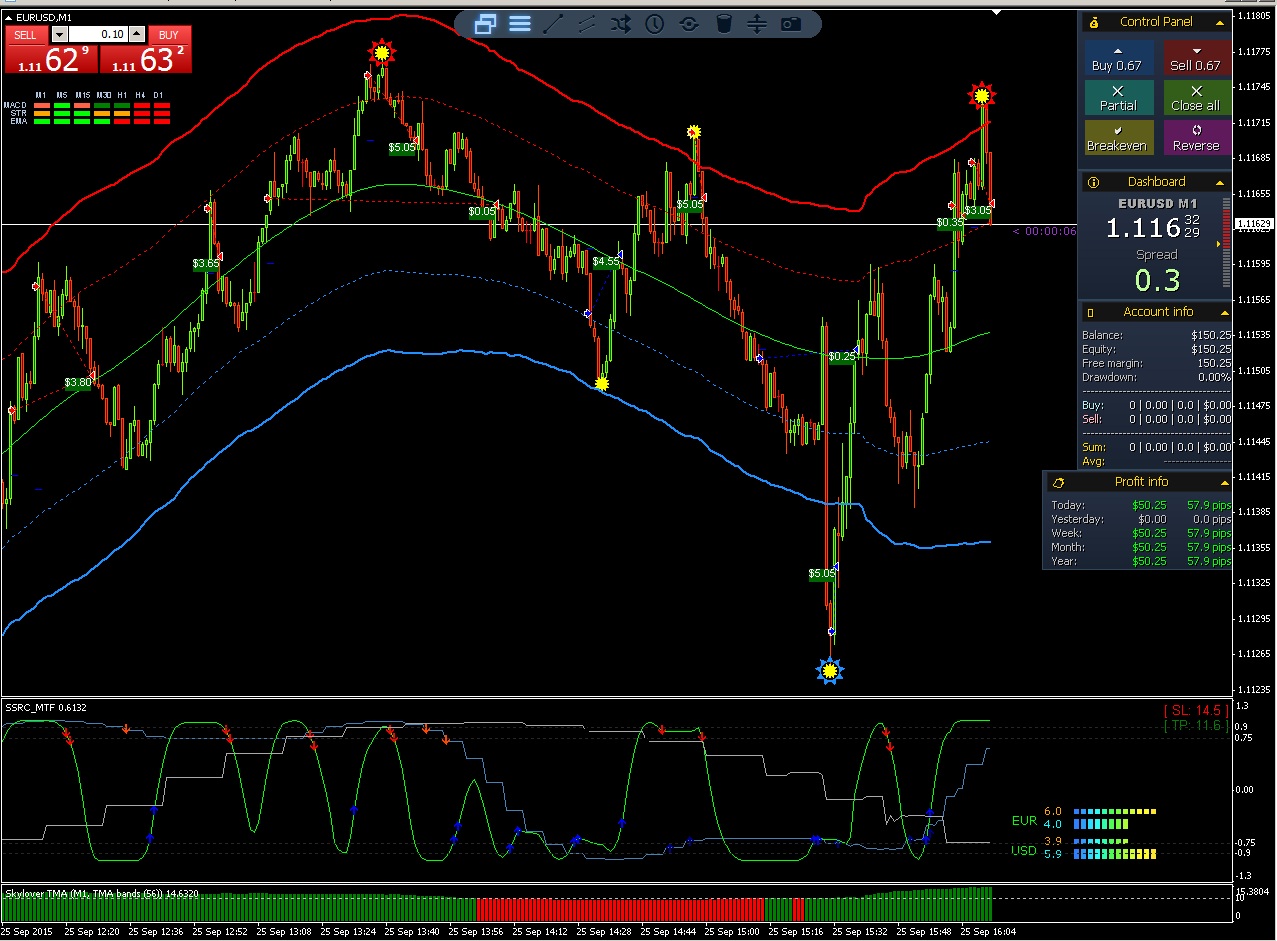Click the eye-like visibility icon in toolbar
Image resolution: width=1277 pixels, height=941 pixels.
pyautogui.click(x=689, y=24)
